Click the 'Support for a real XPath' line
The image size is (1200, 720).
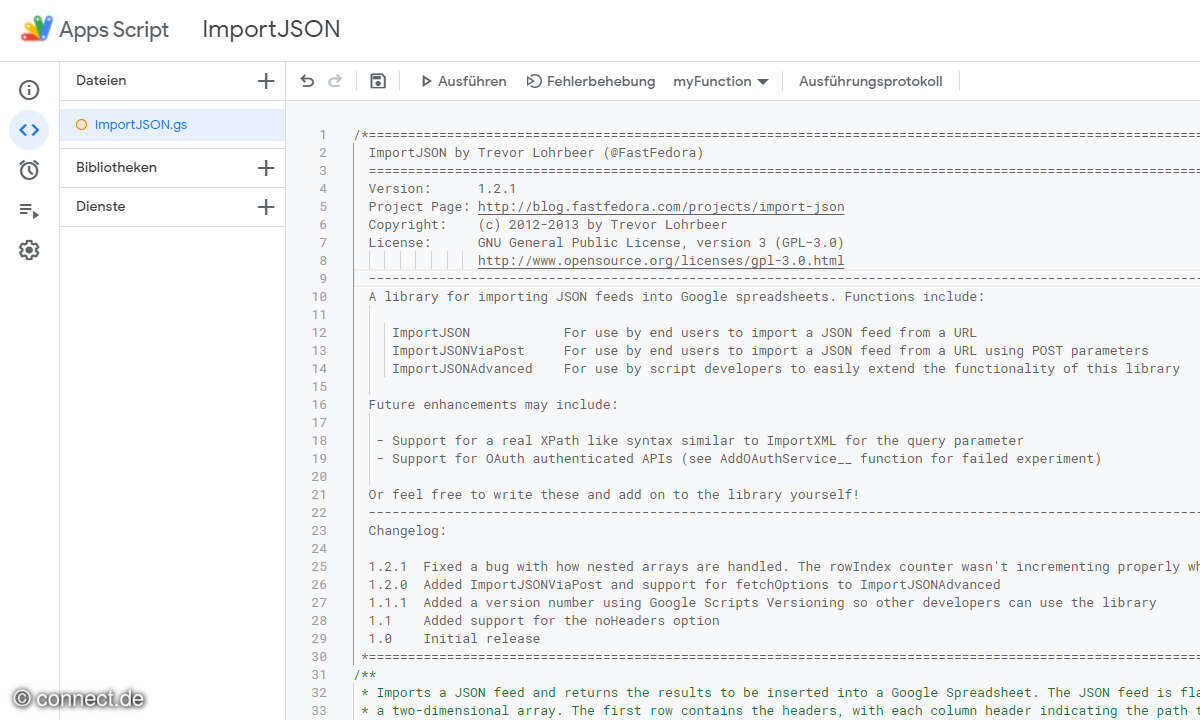click(700, 441)
